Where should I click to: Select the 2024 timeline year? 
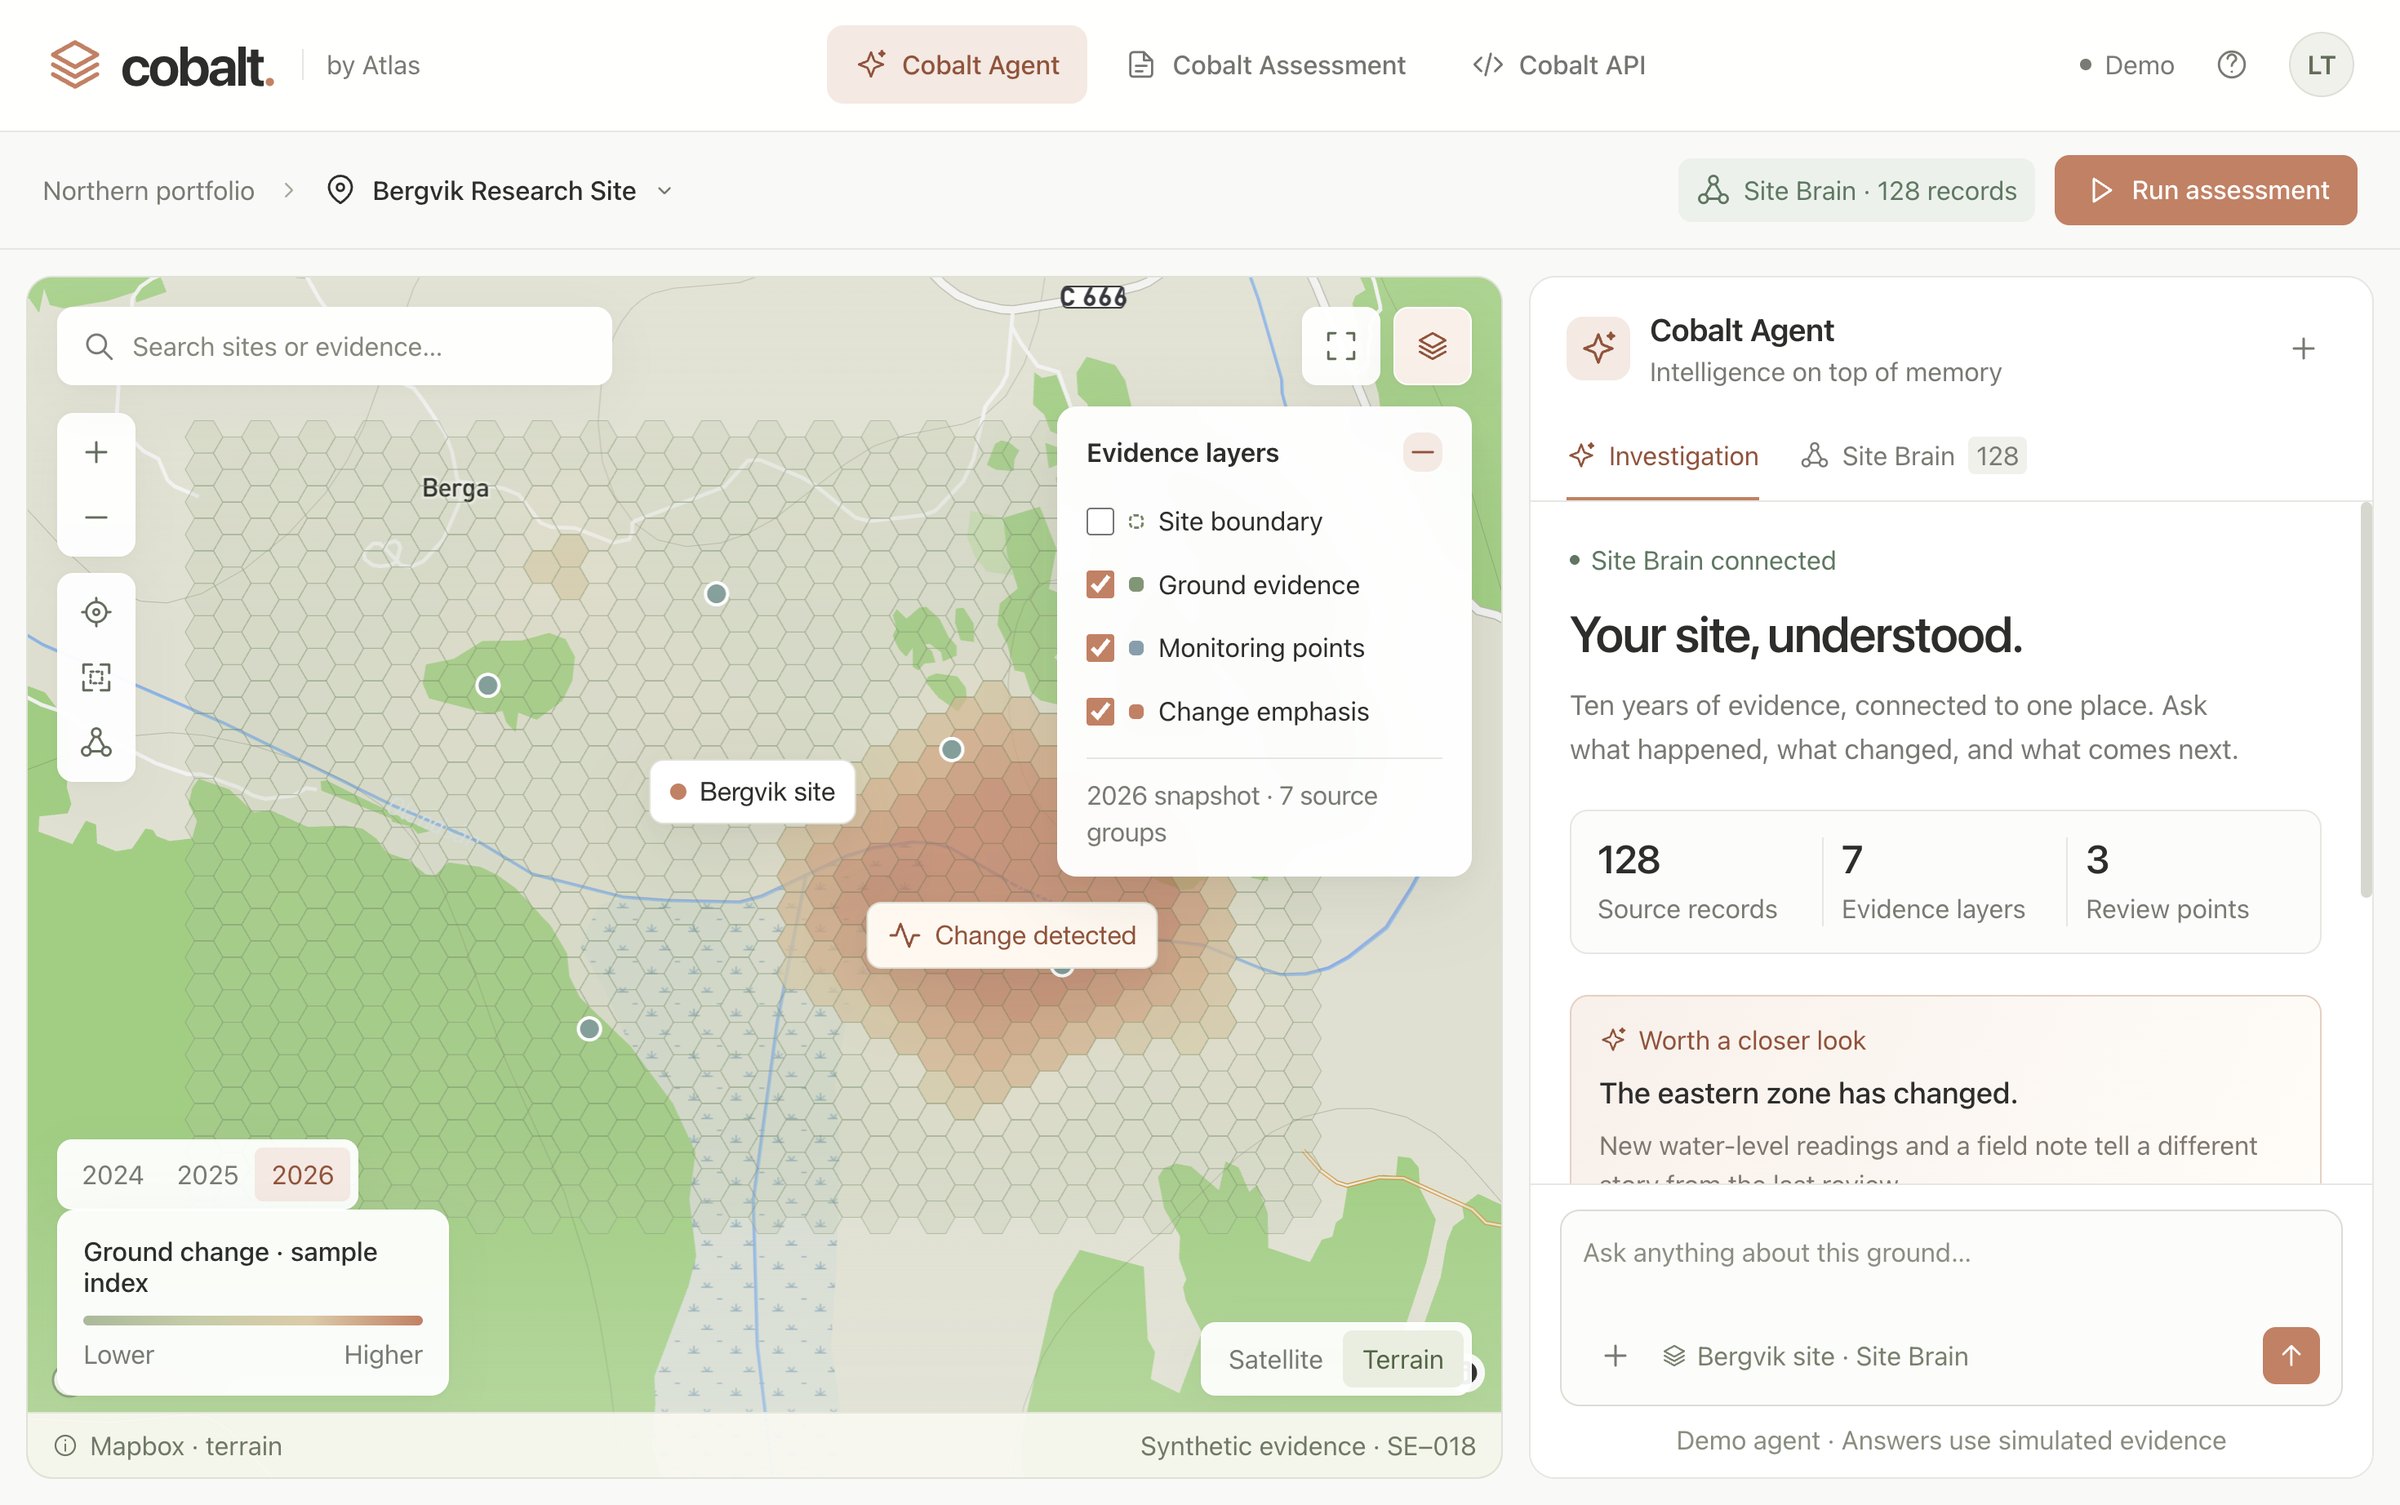point(112,1175)
